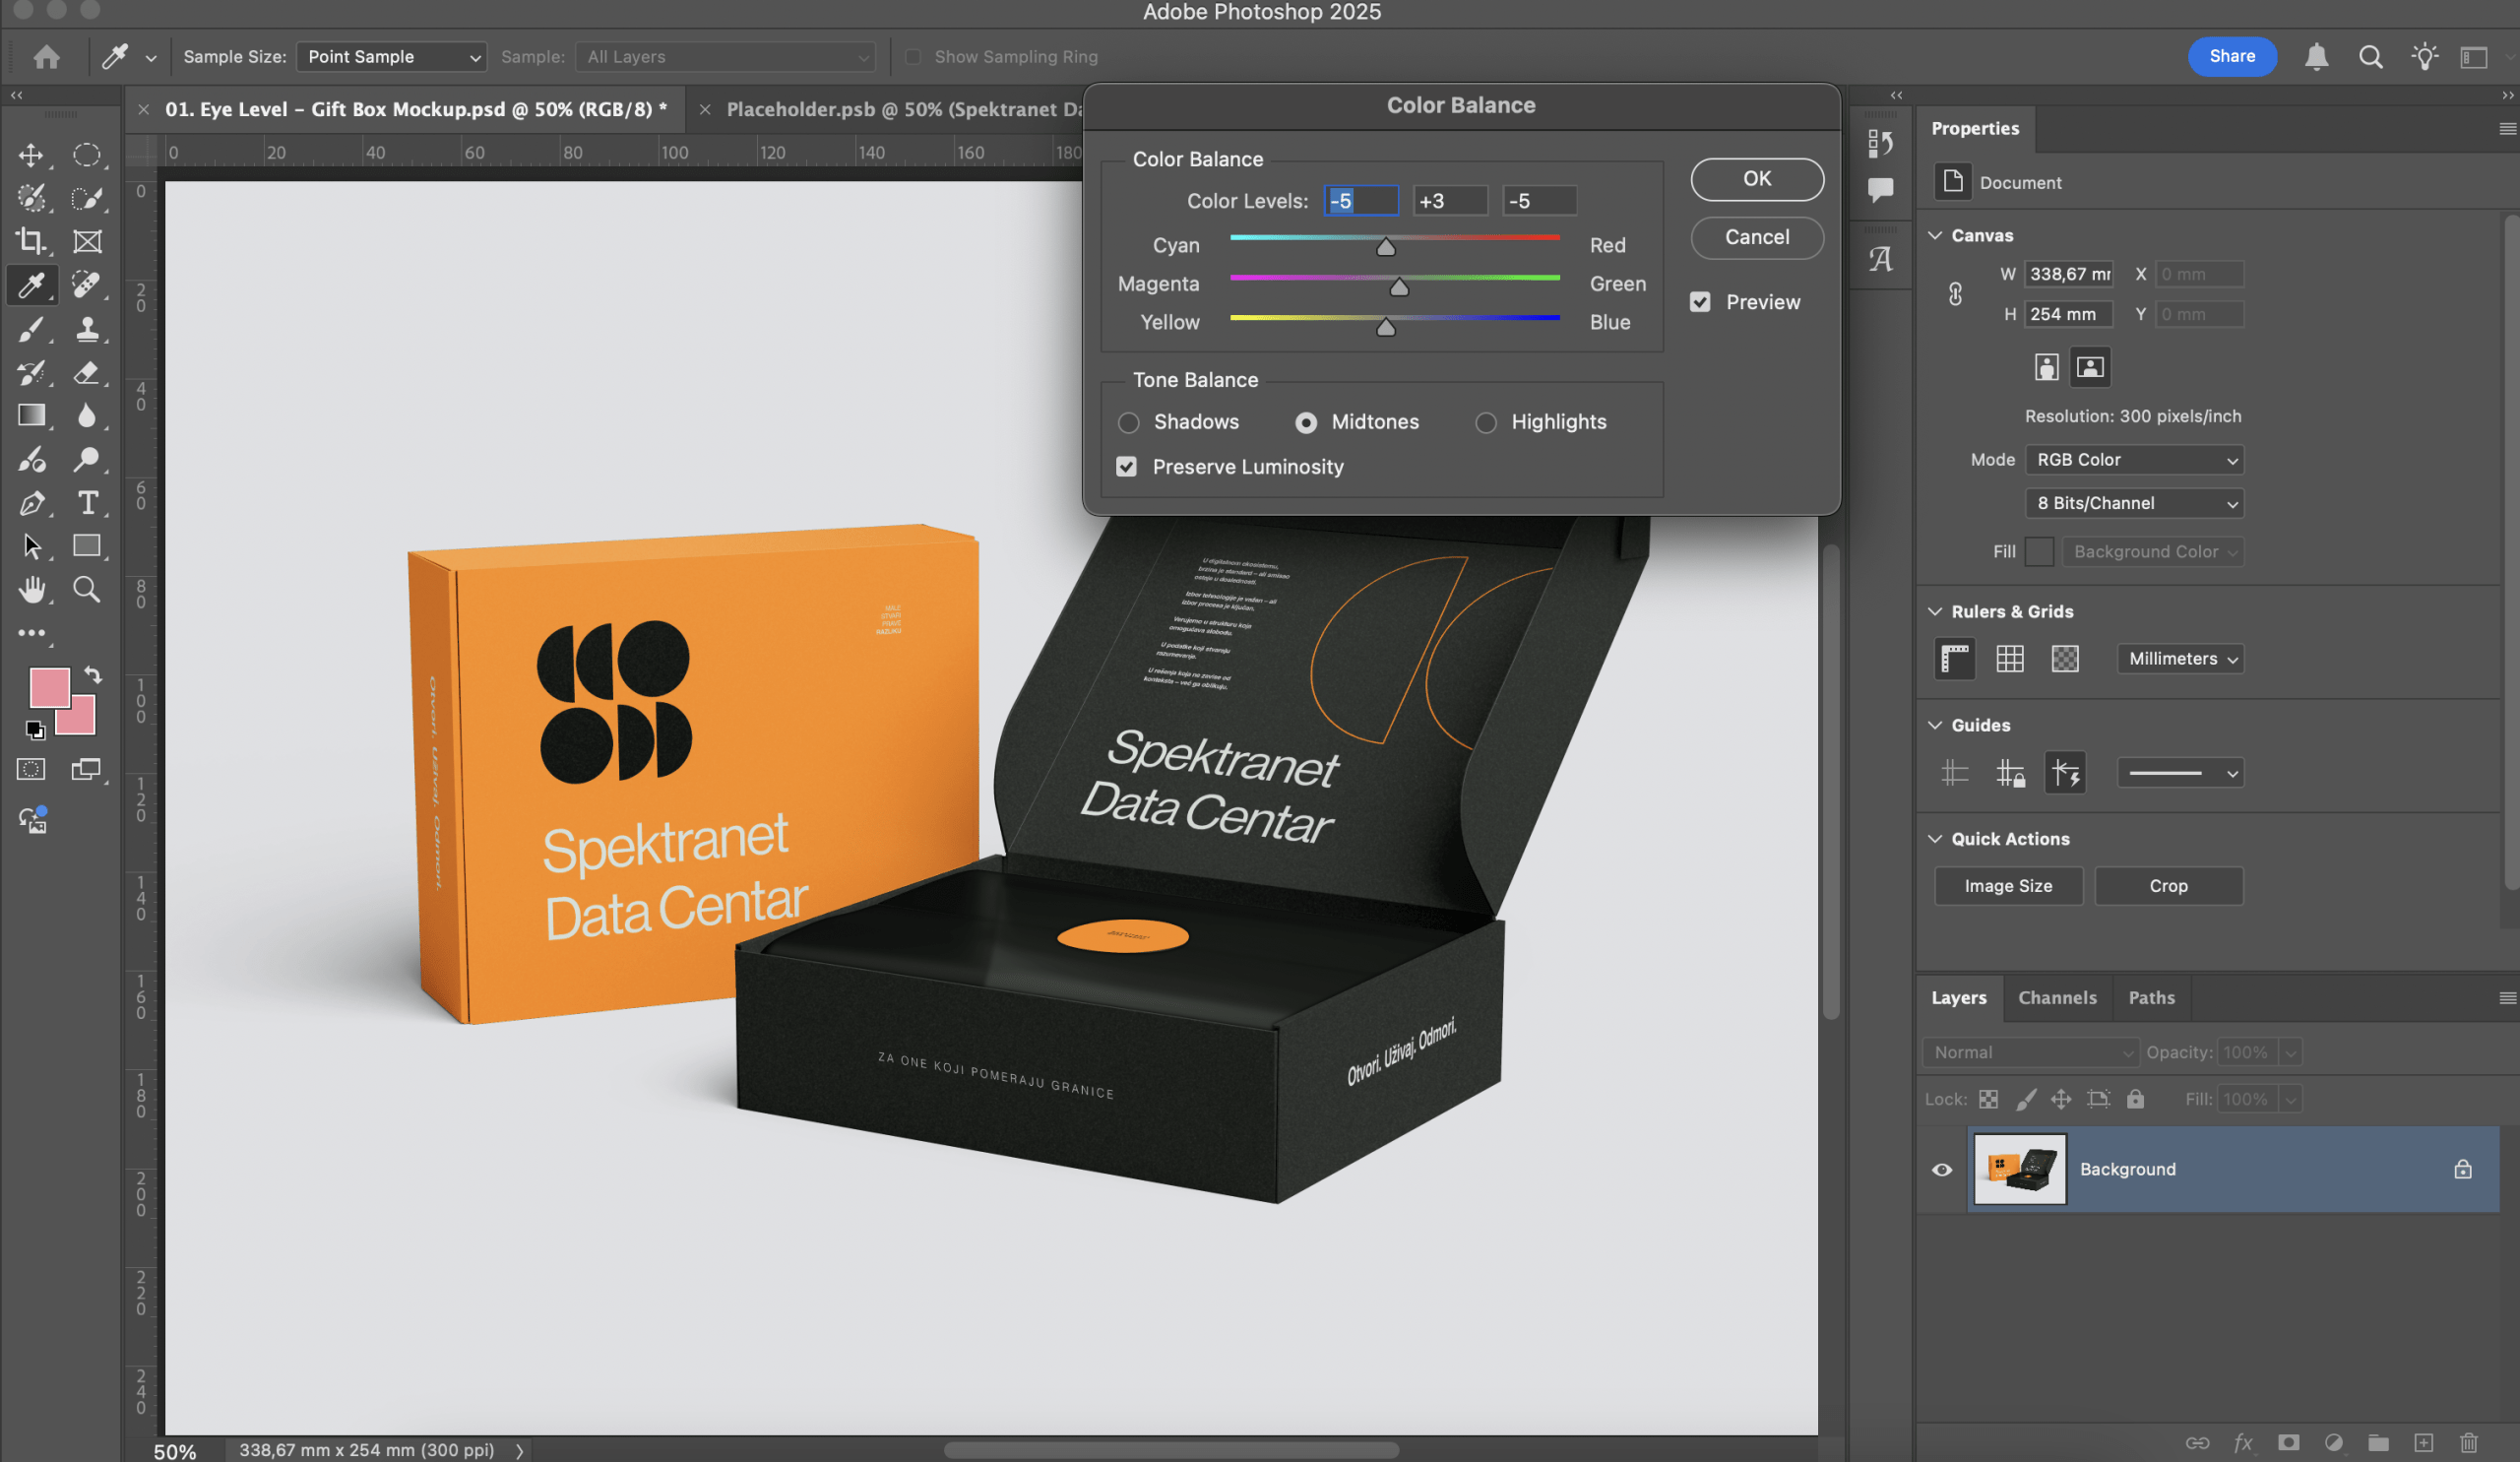The image size is (2520, 1462).
Task: Click the canvas Width field
Action: (2068, 274)
